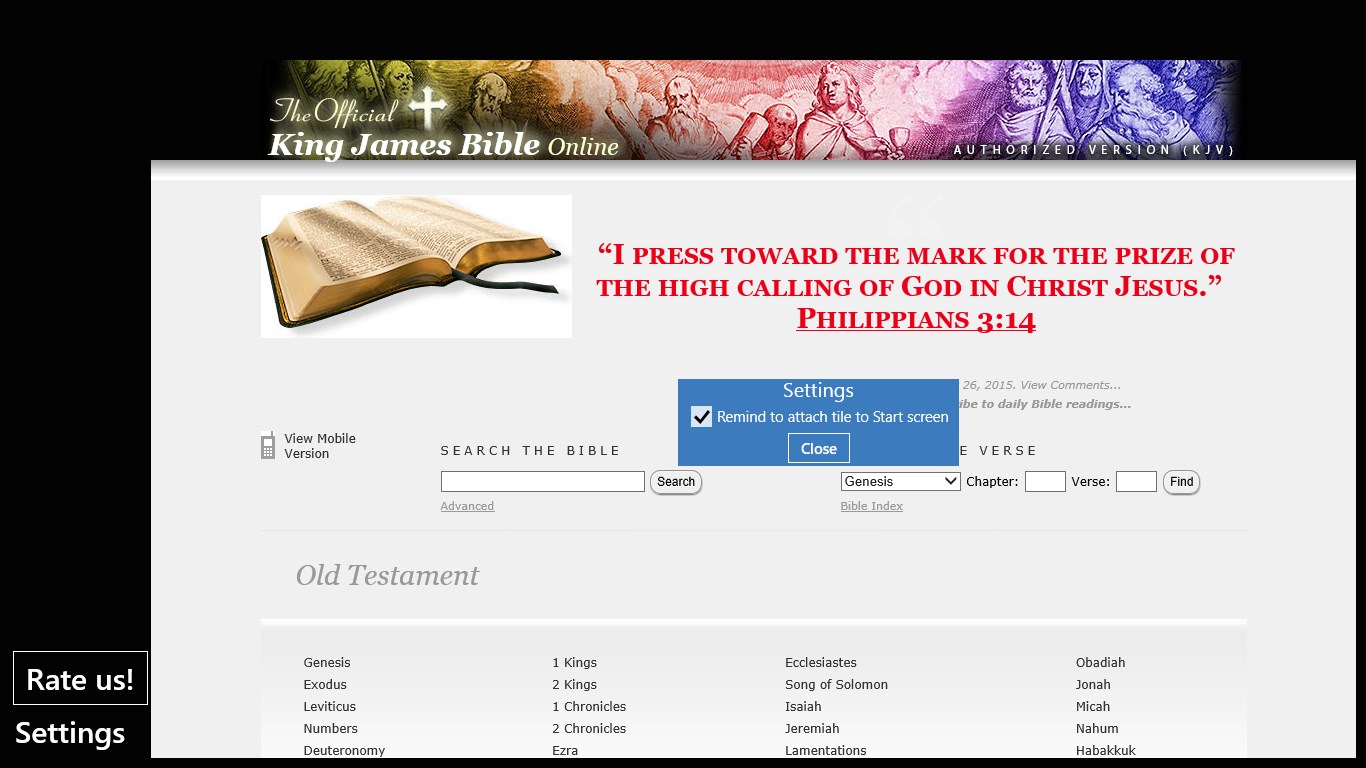The image size is (1366, 768).
Task: Open the Bible Index link
Action: [x=871, y=506]
